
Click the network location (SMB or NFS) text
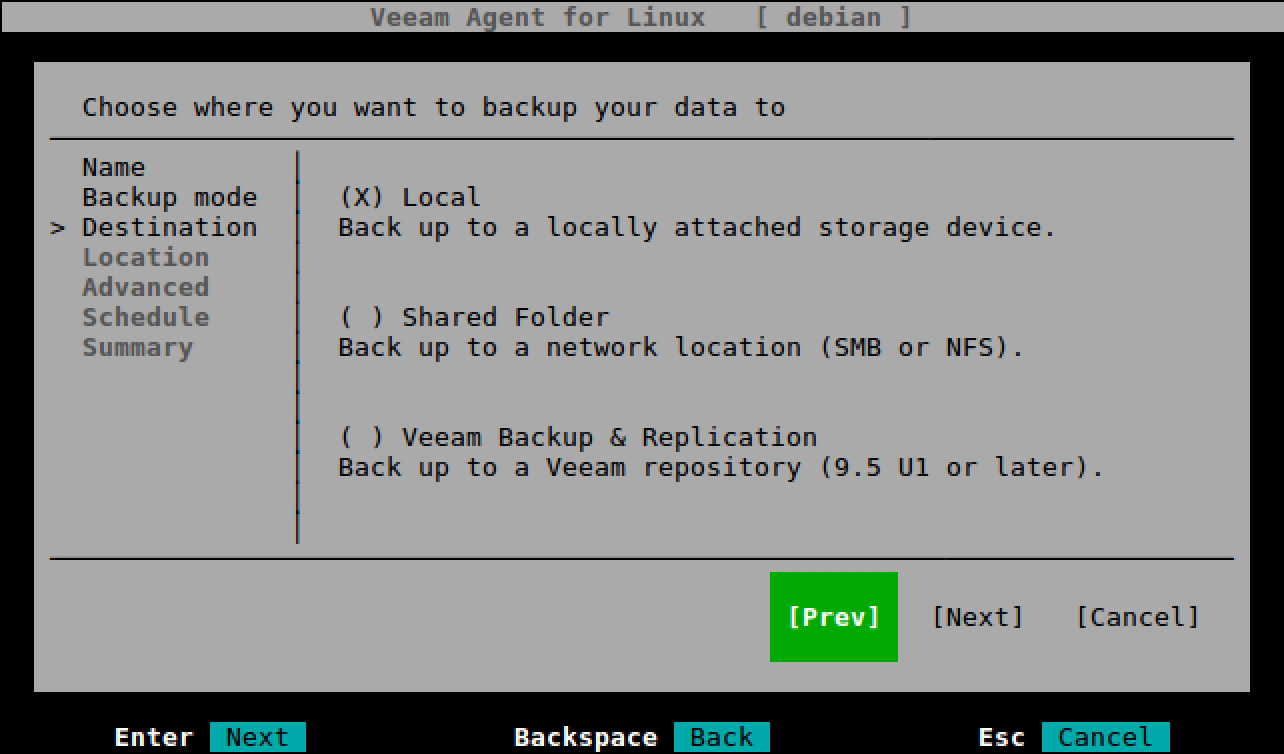681,347
